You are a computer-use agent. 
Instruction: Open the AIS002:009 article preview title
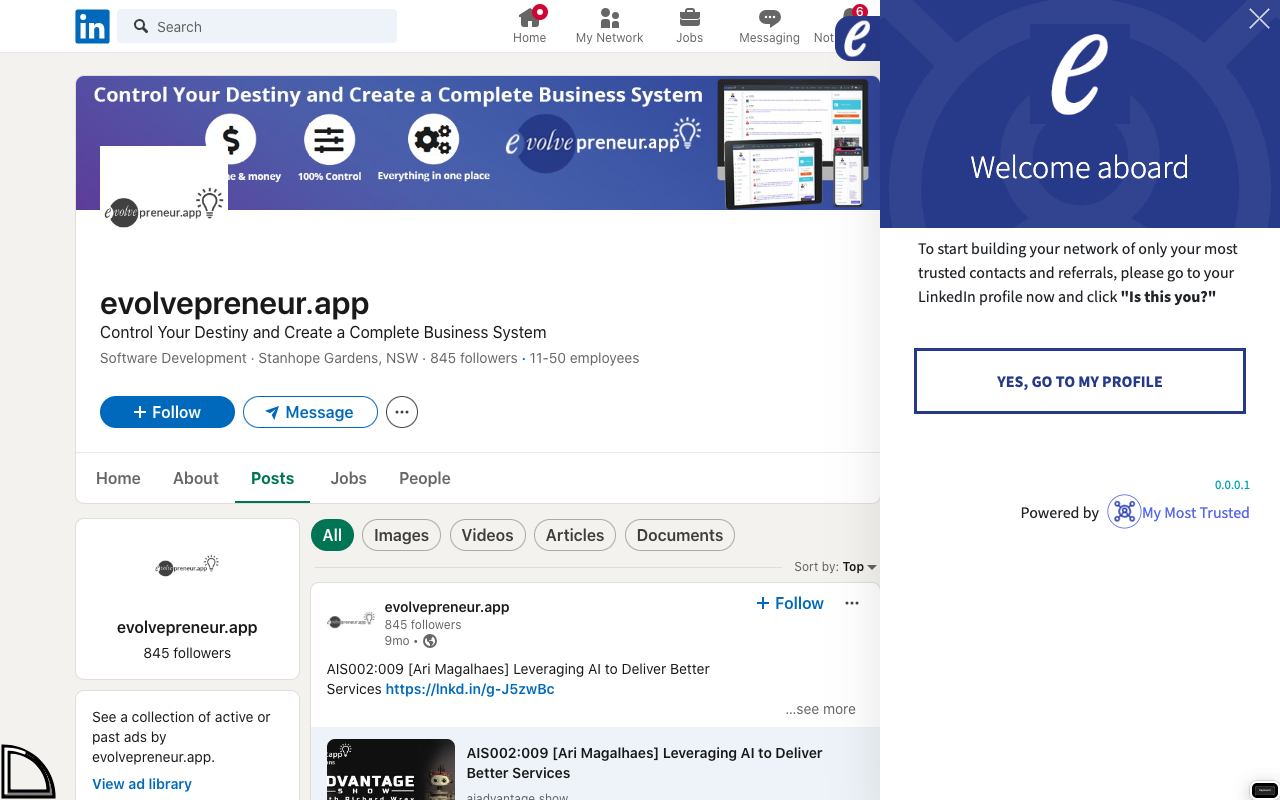645,763
